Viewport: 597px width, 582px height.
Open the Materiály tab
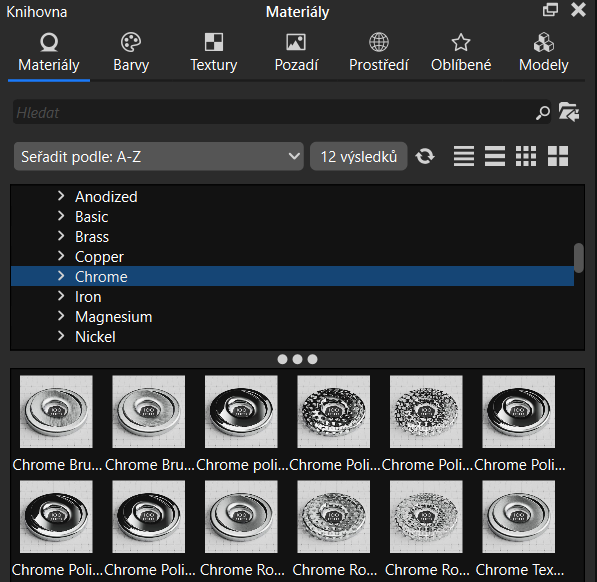pyautogui.click(x=49, y=53)
